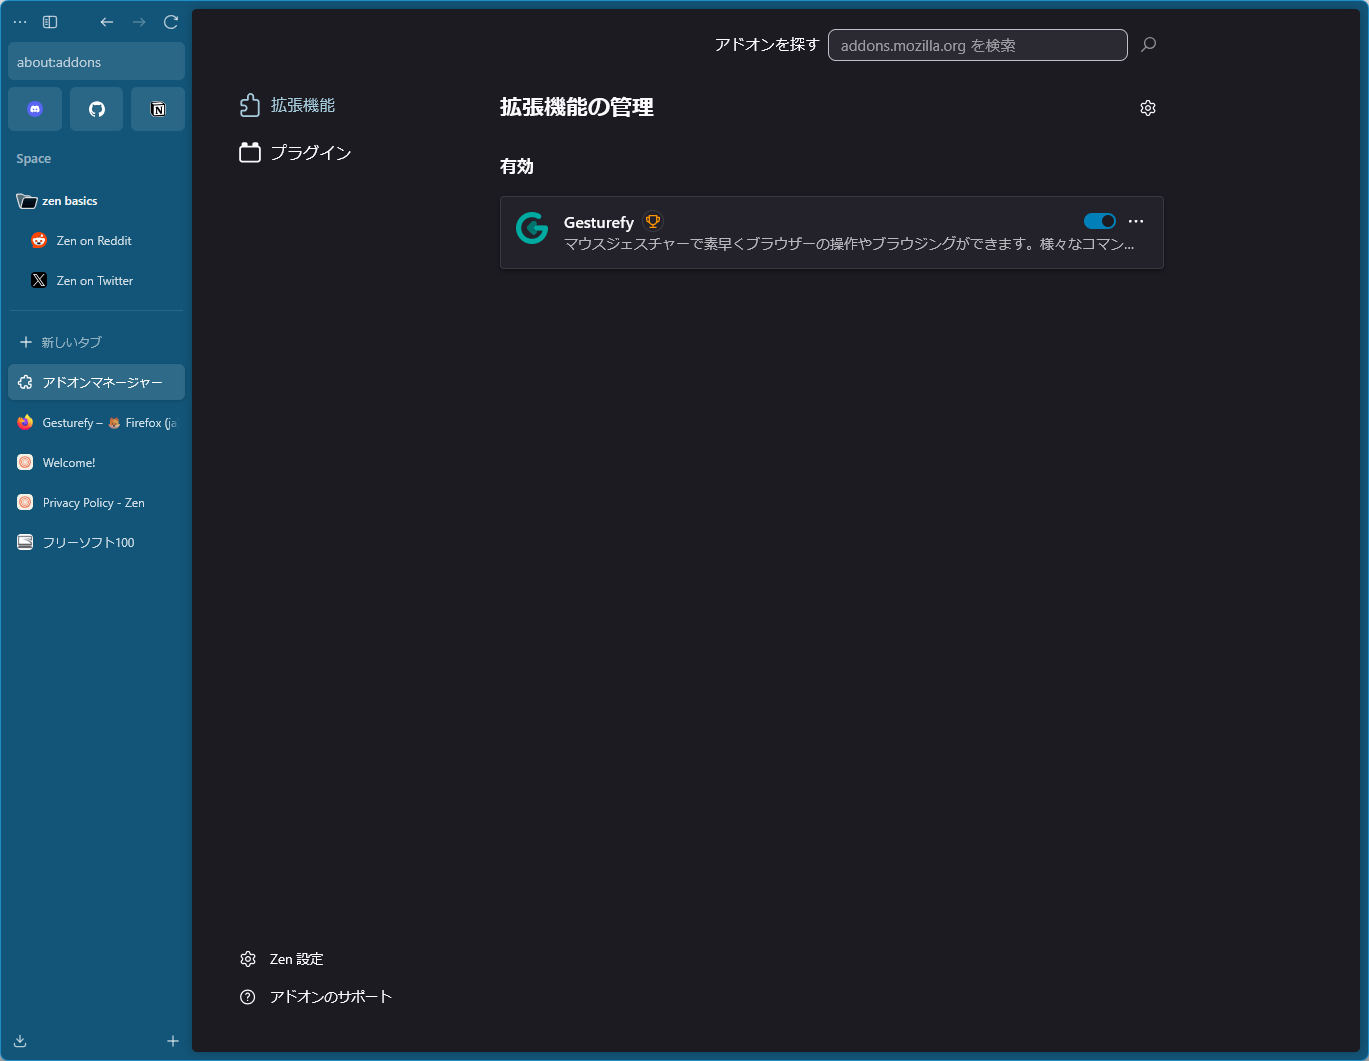1369x1061 pixels.
Task: Disable the Gesturefy extension toggle
Action: pyautogui.click(x=1099, y=221)
